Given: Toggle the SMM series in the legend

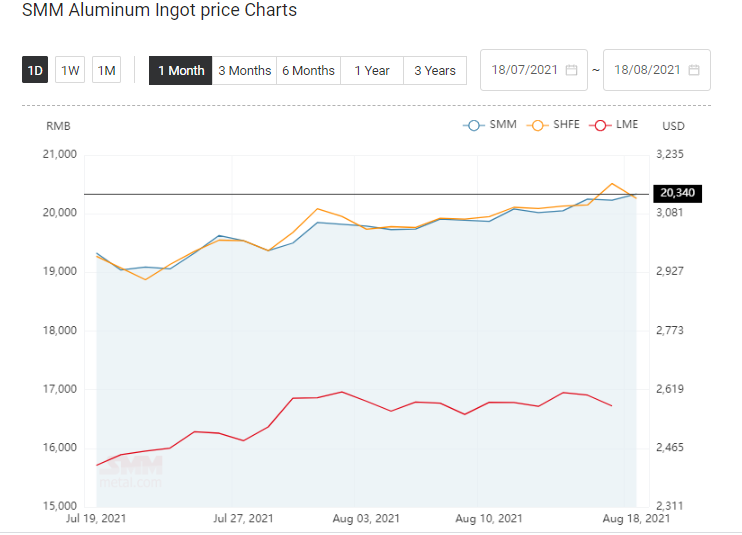Looking at the screenshot, I should (490, 125).
